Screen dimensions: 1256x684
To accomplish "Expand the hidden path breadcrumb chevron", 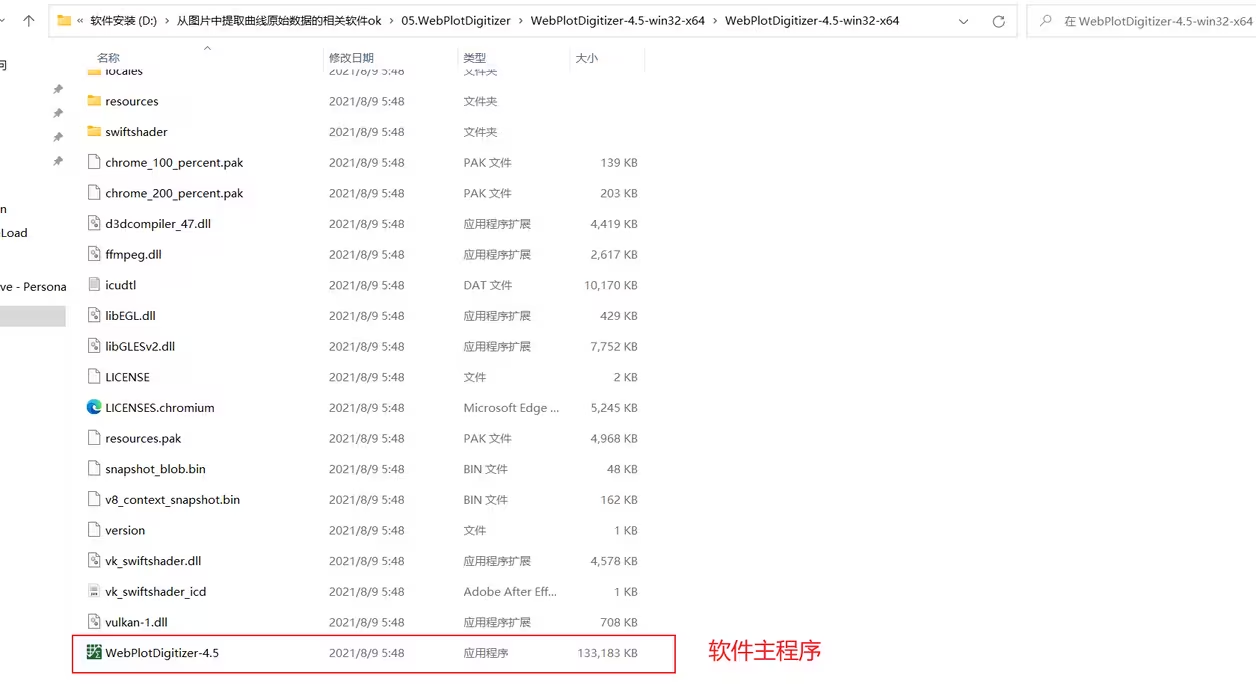I will pyautogui.click(x=79, y=20).
